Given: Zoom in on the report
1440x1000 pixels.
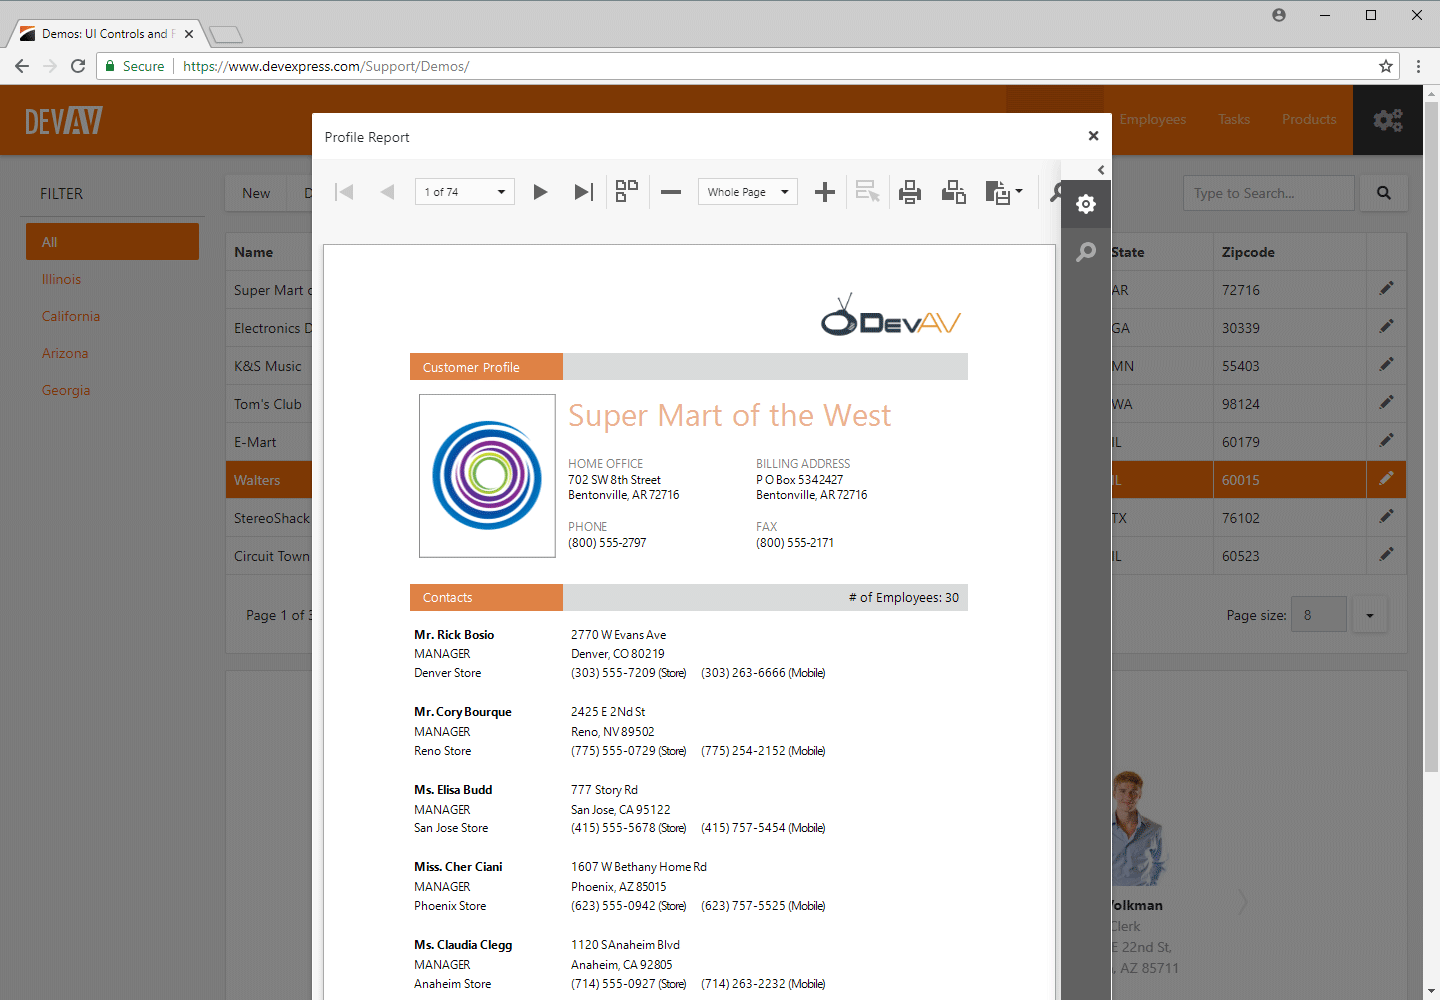Looking at the screenshot, I should click(824, 191).
